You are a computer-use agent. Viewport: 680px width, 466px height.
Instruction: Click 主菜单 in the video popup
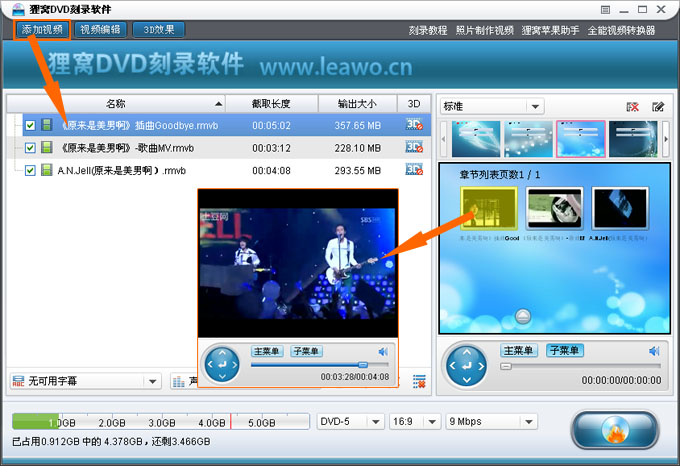pyautogui.click(x=266, y=351)
